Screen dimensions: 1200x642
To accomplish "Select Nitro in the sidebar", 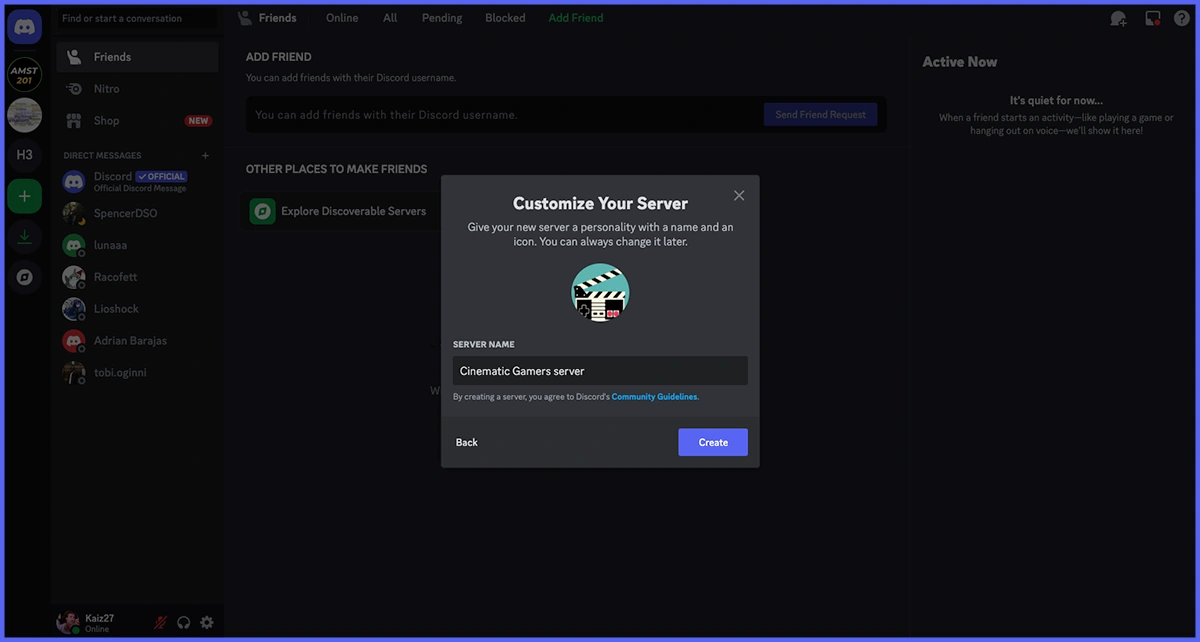I will click(106, 89).
